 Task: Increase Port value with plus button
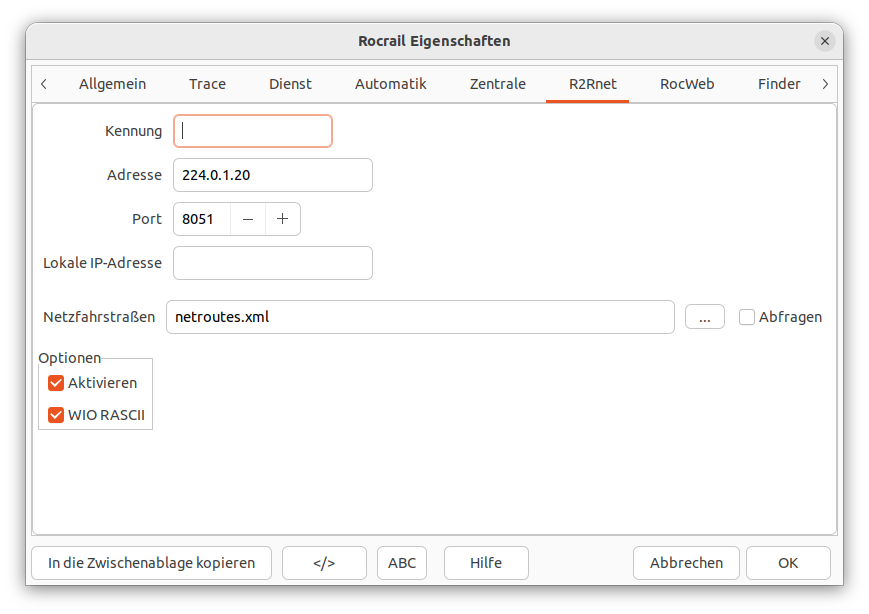[x=283, y=219]
